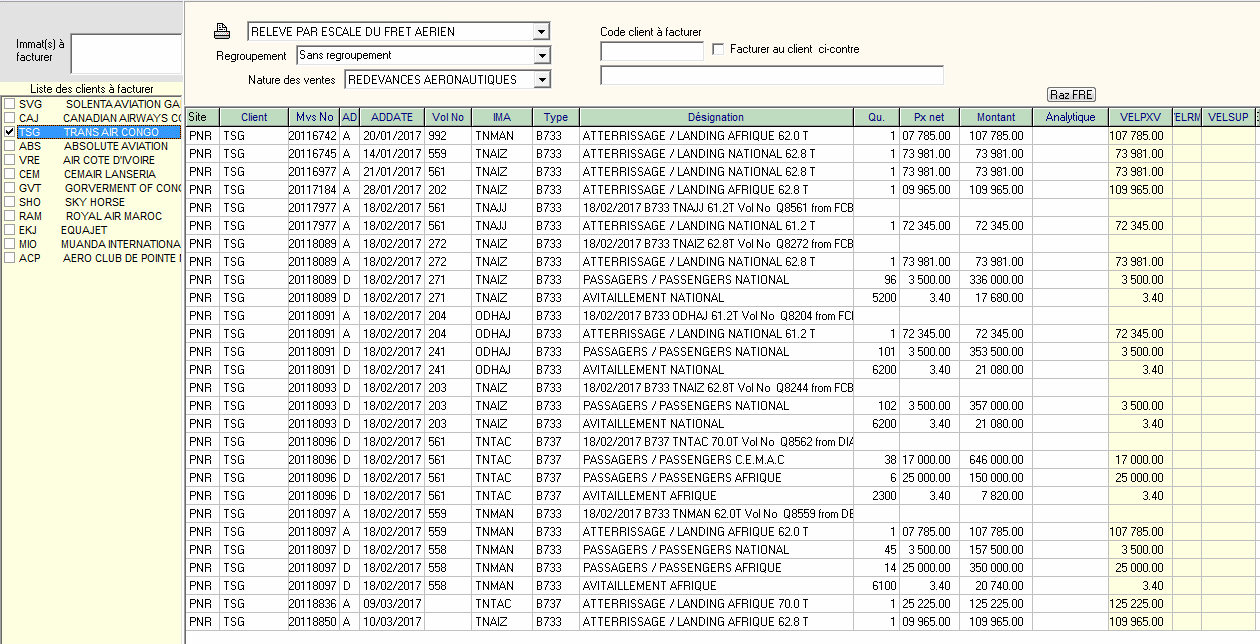
Task: Click the Montant column header
Action: pos(995,117)
